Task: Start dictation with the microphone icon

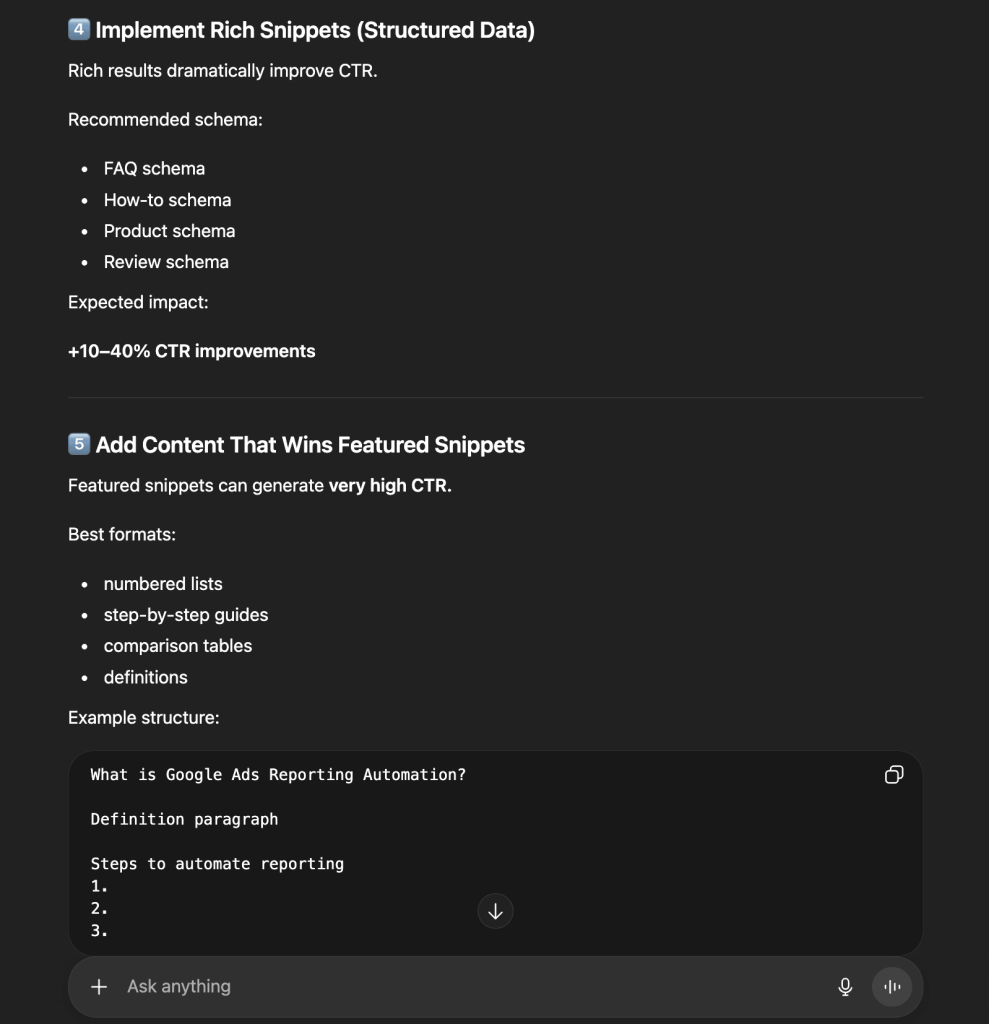Action: click(x=845, y=987)
